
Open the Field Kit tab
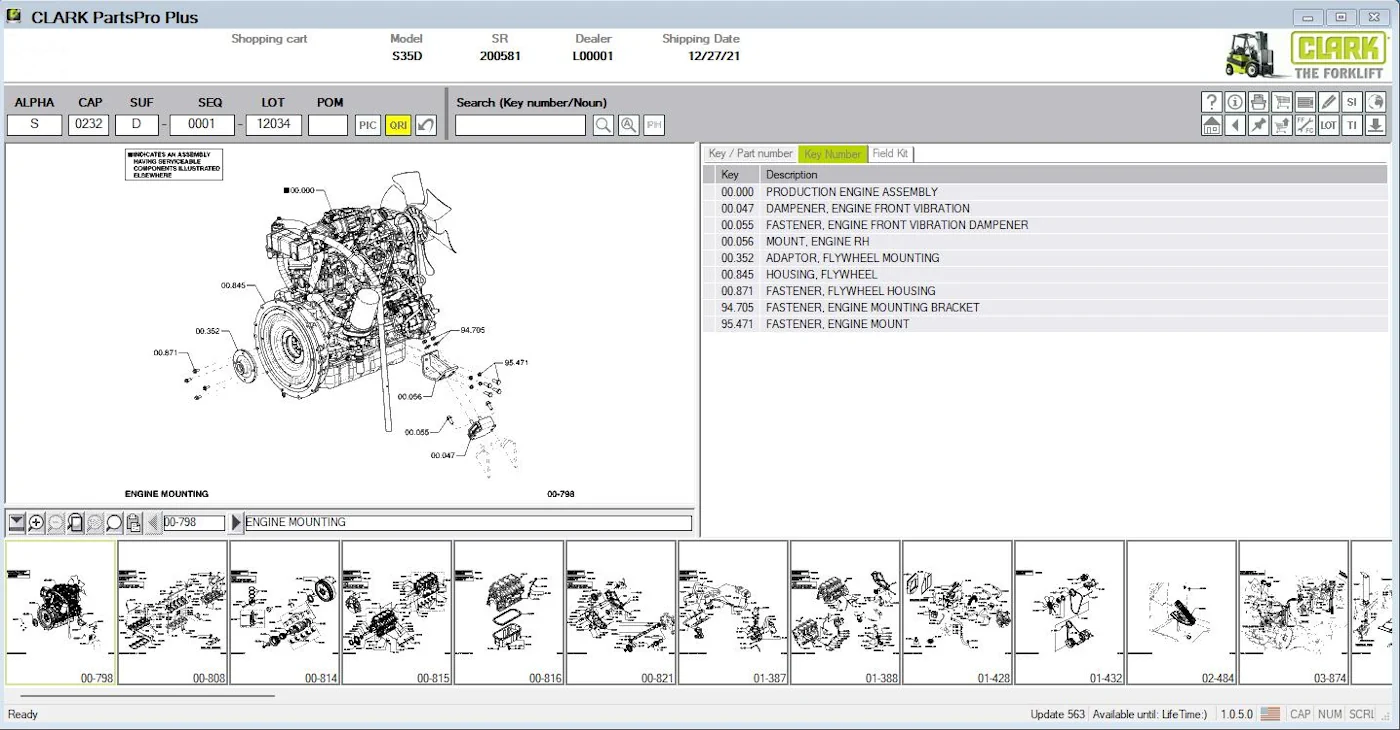point(890,153)
